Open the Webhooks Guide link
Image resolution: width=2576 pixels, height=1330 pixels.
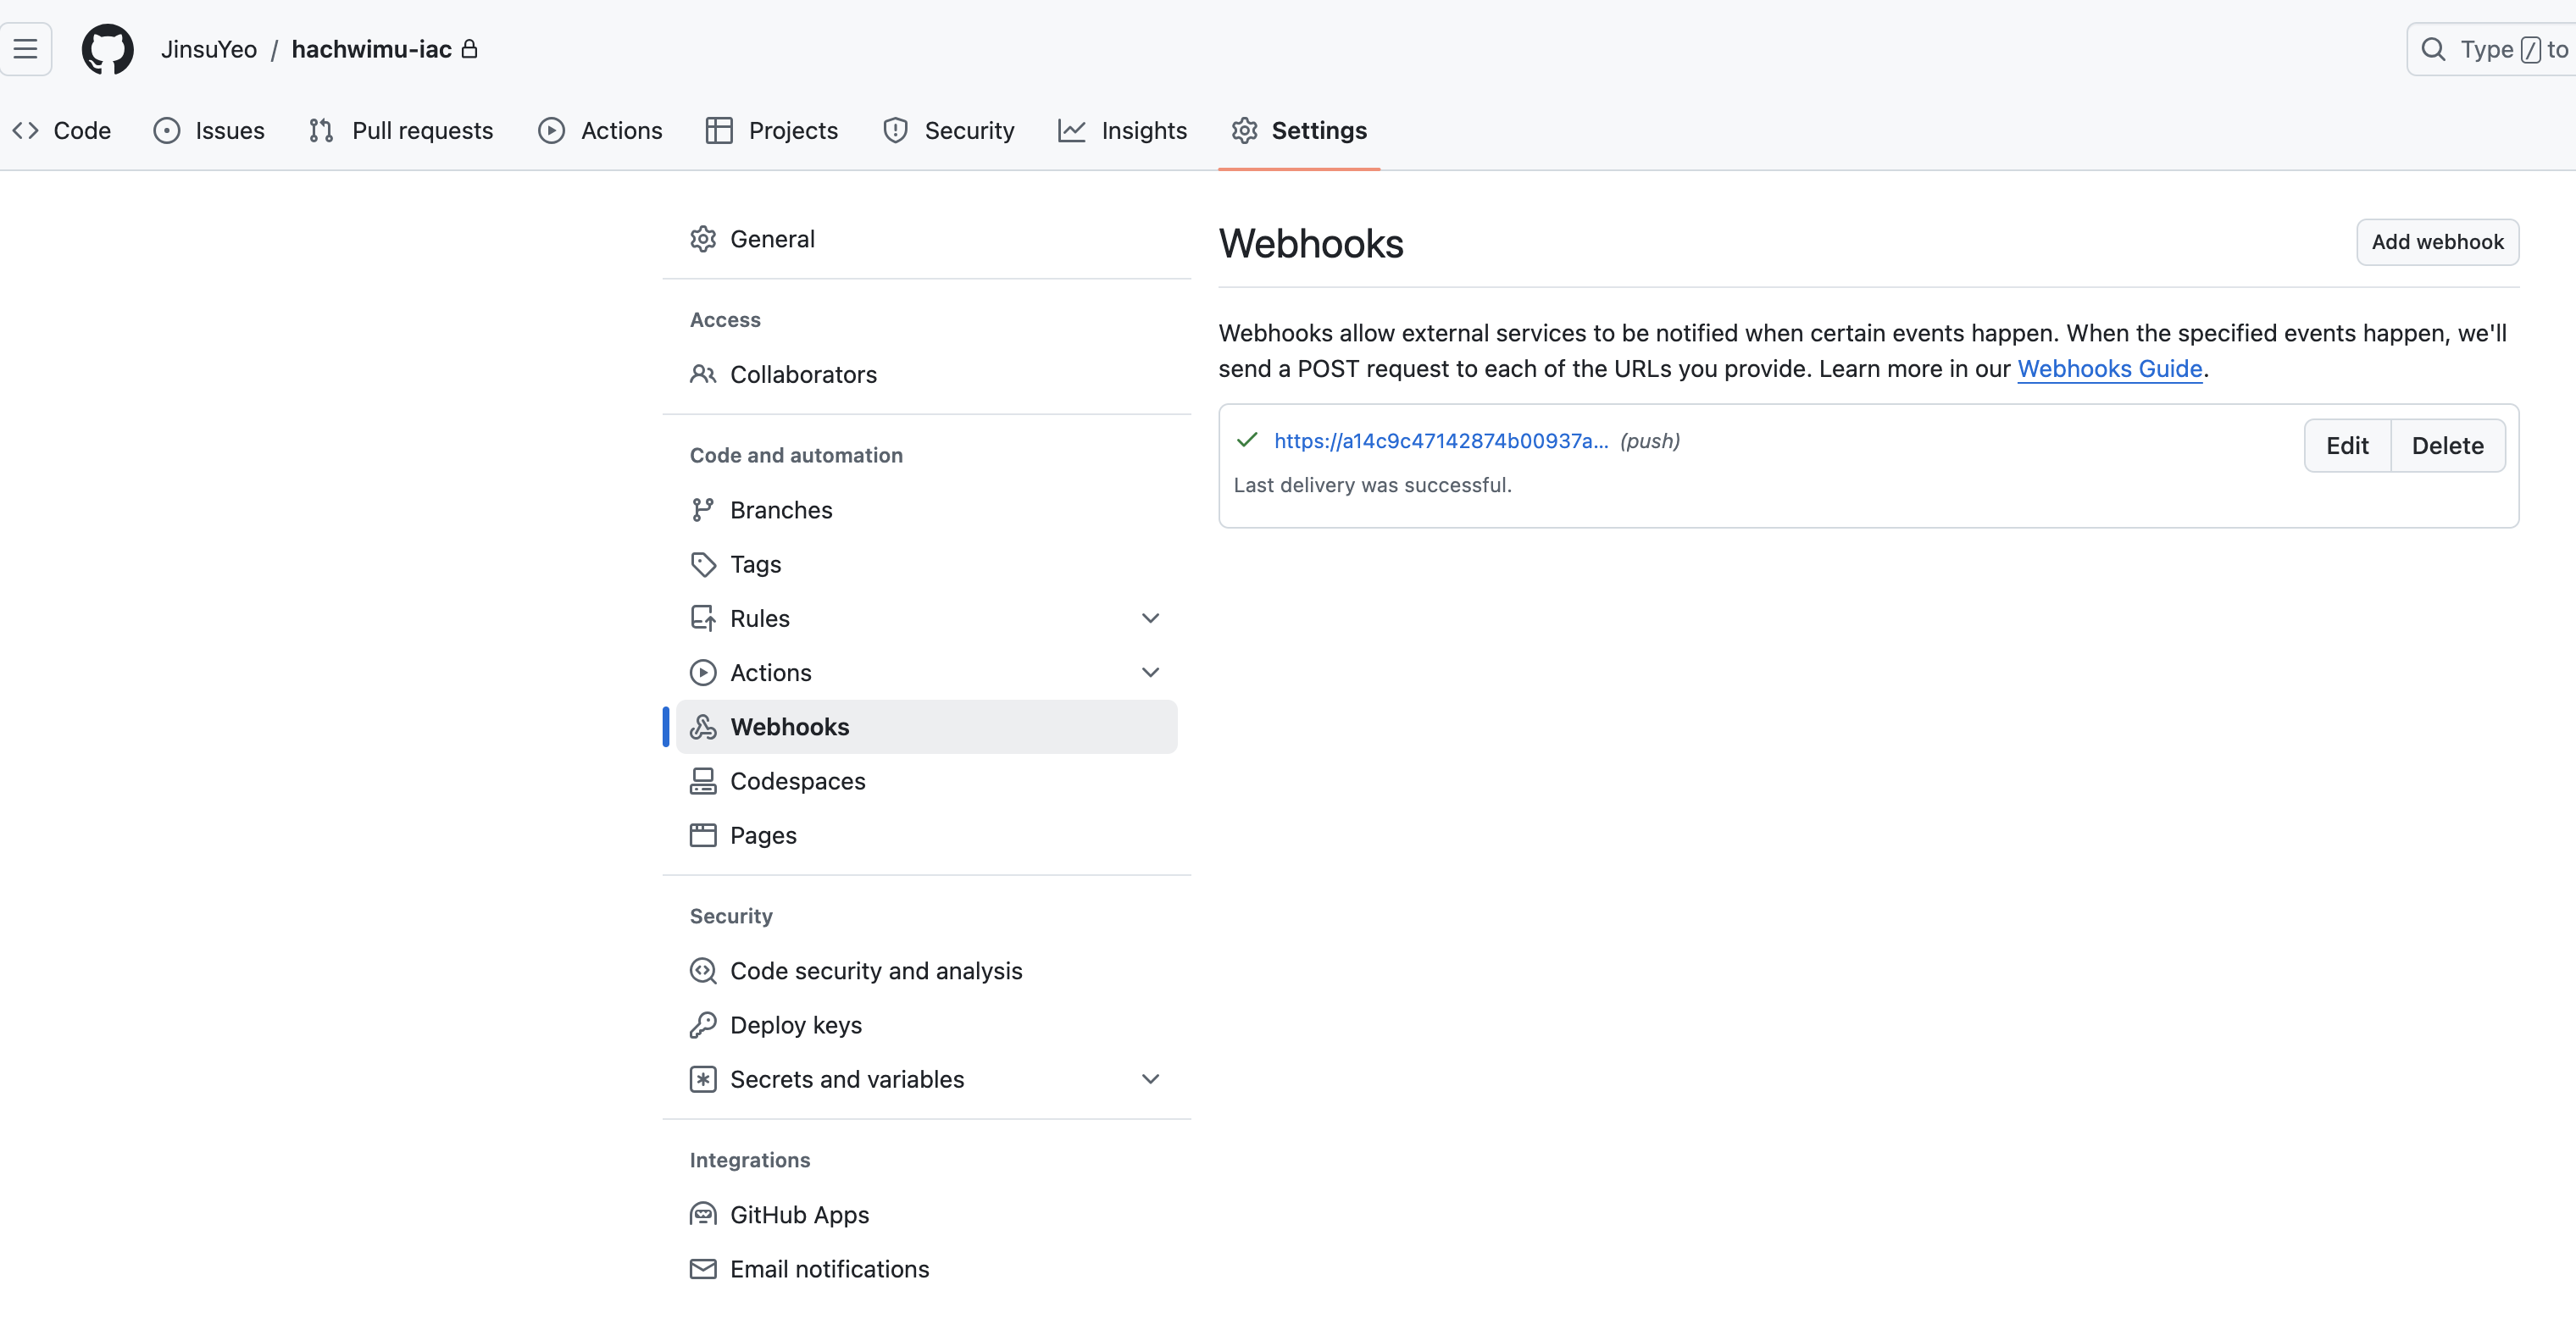(x=2109, y=369)
